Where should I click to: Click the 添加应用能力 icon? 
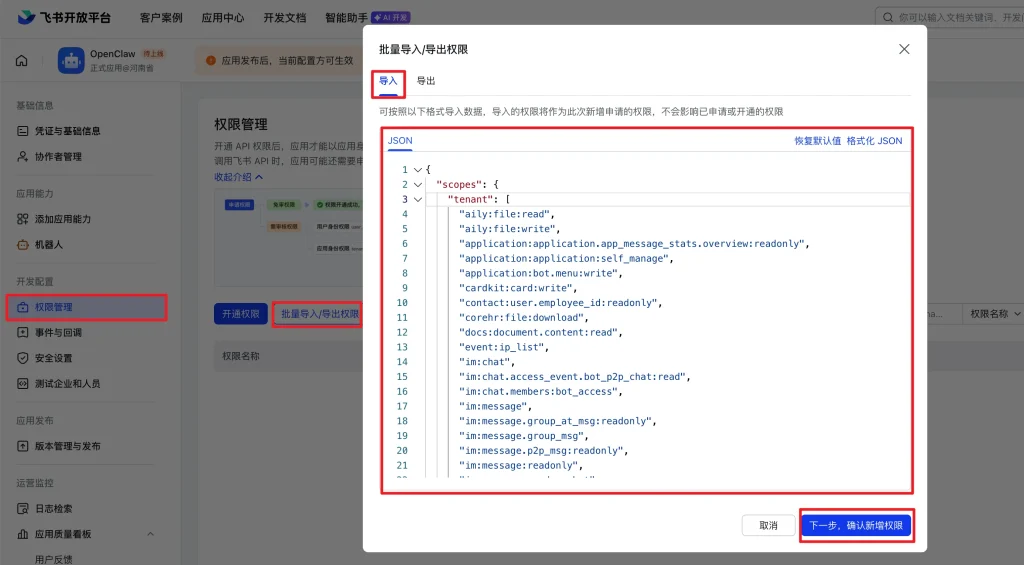coord(23,219)
